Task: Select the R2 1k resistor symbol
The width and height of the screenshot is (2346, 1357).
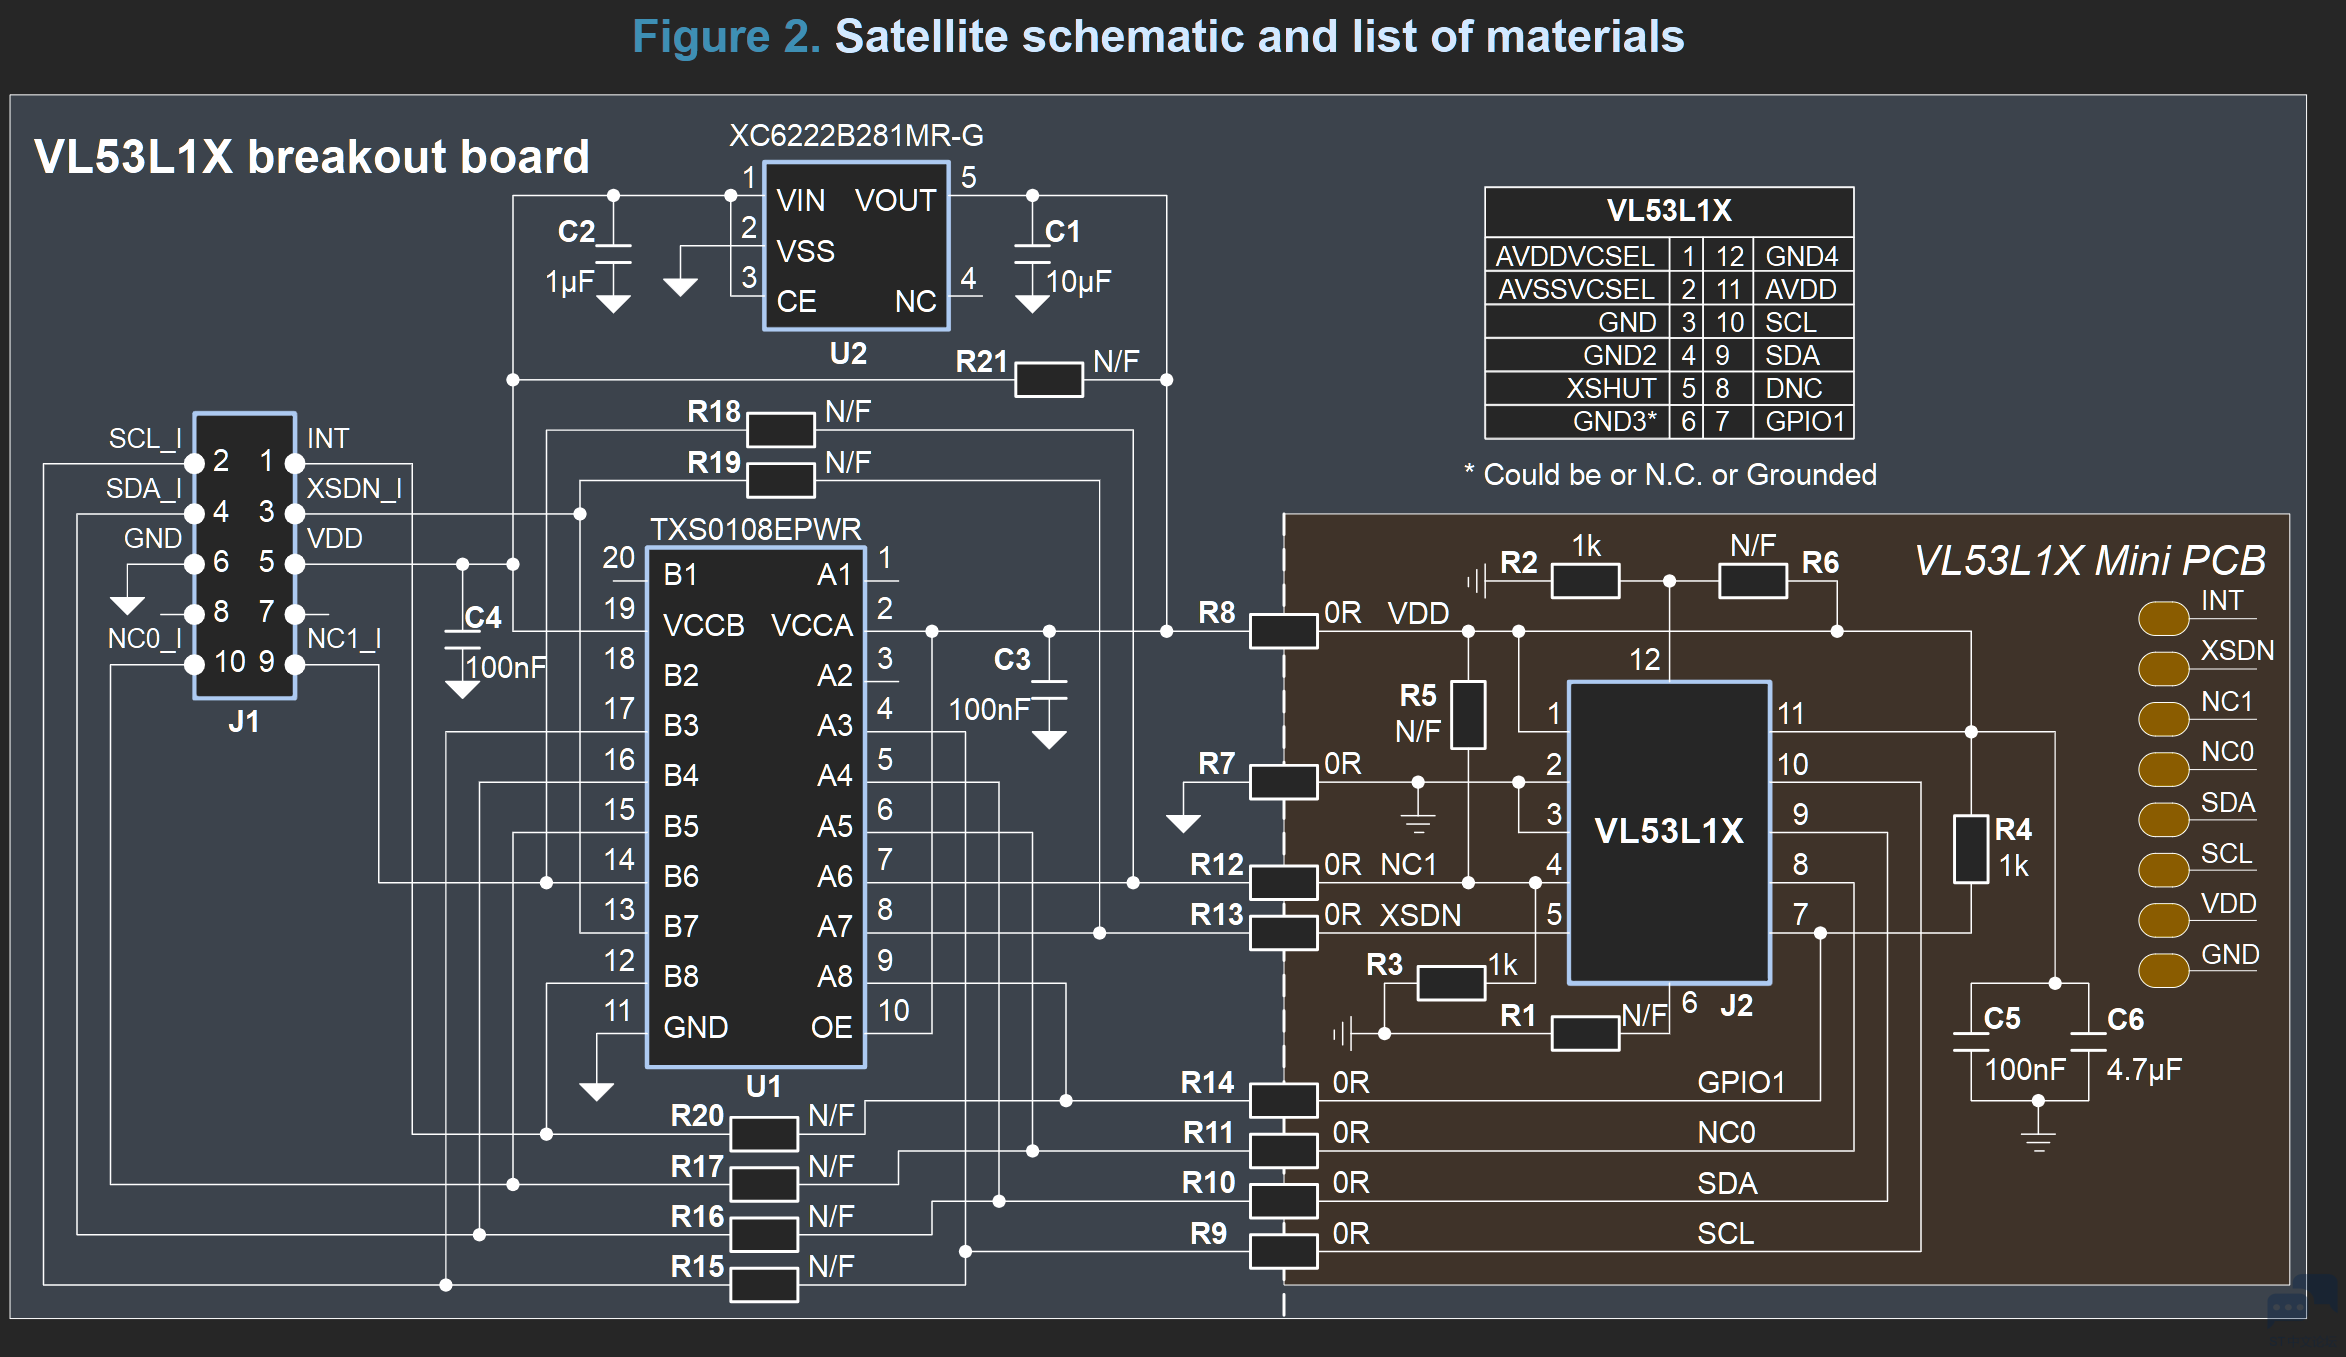Action: [1586, 581]
